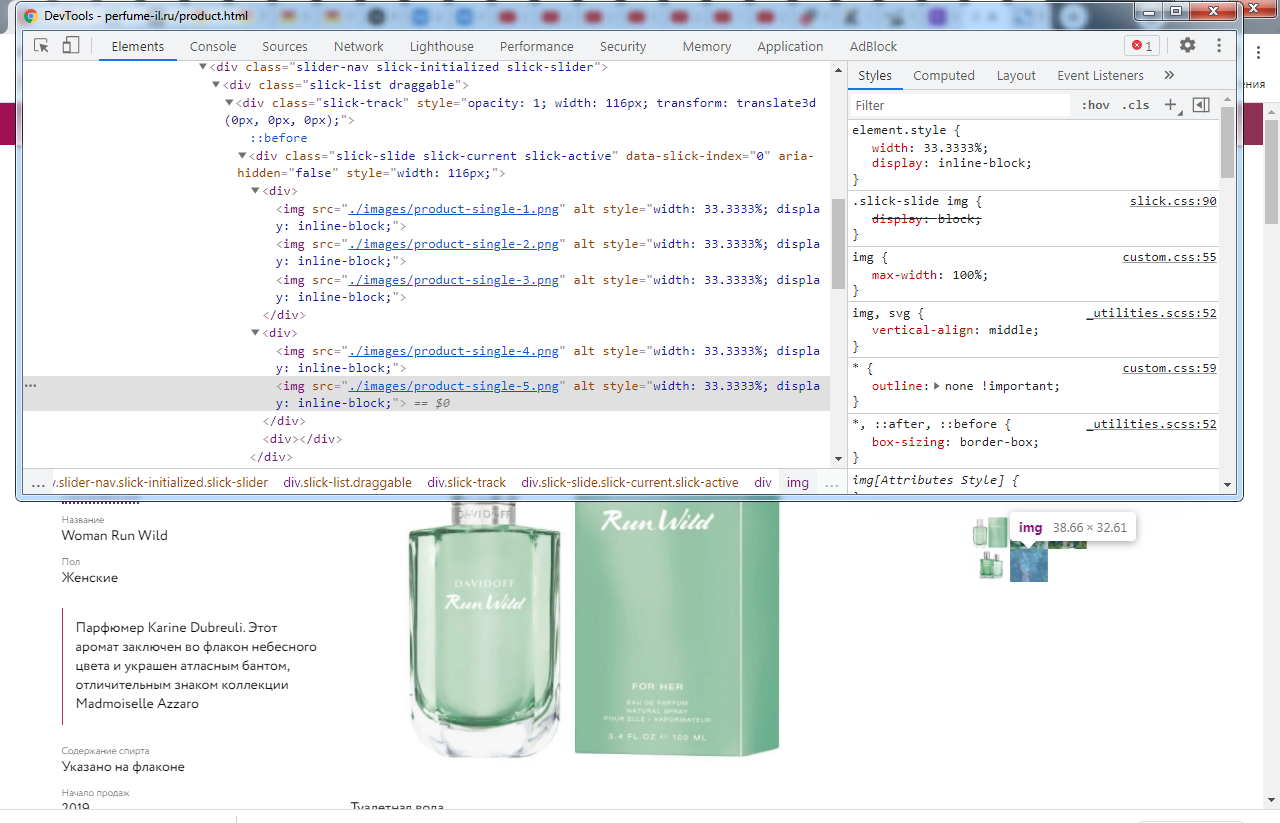1280x823 pixels.
Task: Select the Styles tab
Action: click(x=875, y=75)
